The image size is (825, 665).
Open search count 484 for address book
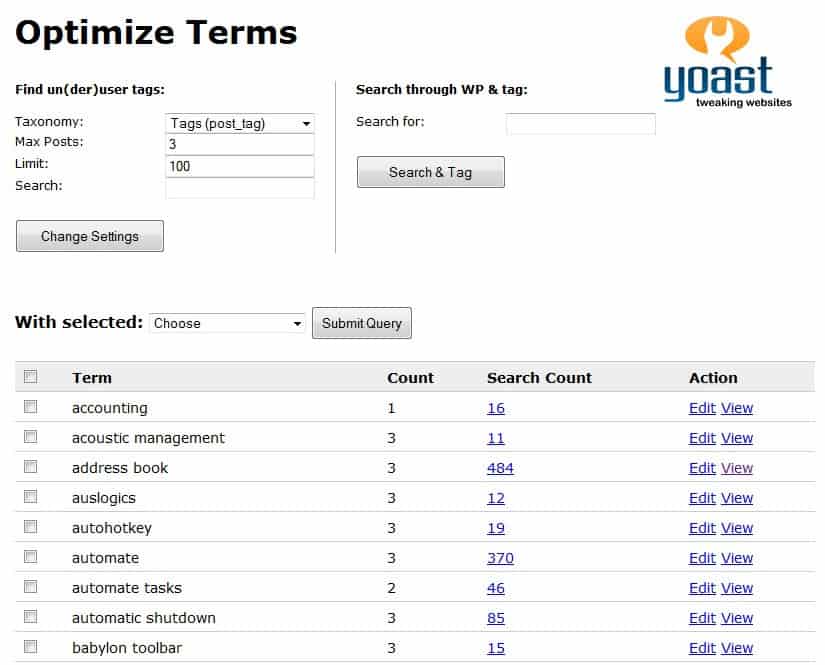[x=500, y=467]
